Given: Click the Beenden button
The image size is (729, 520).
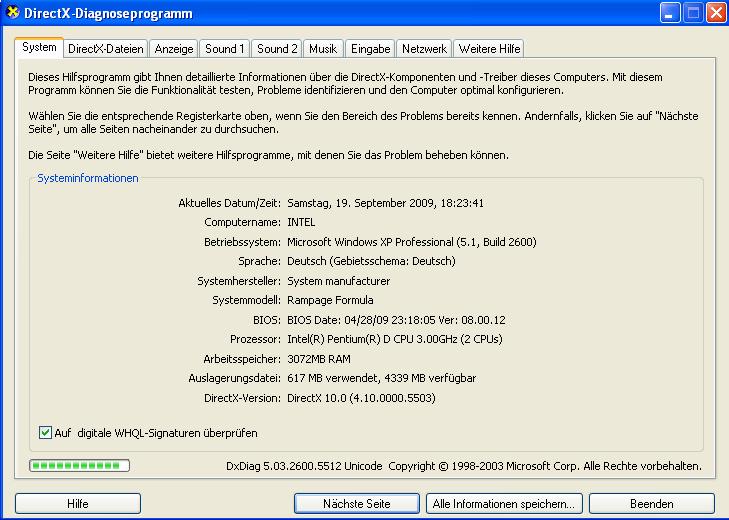Looking at the screenshot, I should (651, 503).
